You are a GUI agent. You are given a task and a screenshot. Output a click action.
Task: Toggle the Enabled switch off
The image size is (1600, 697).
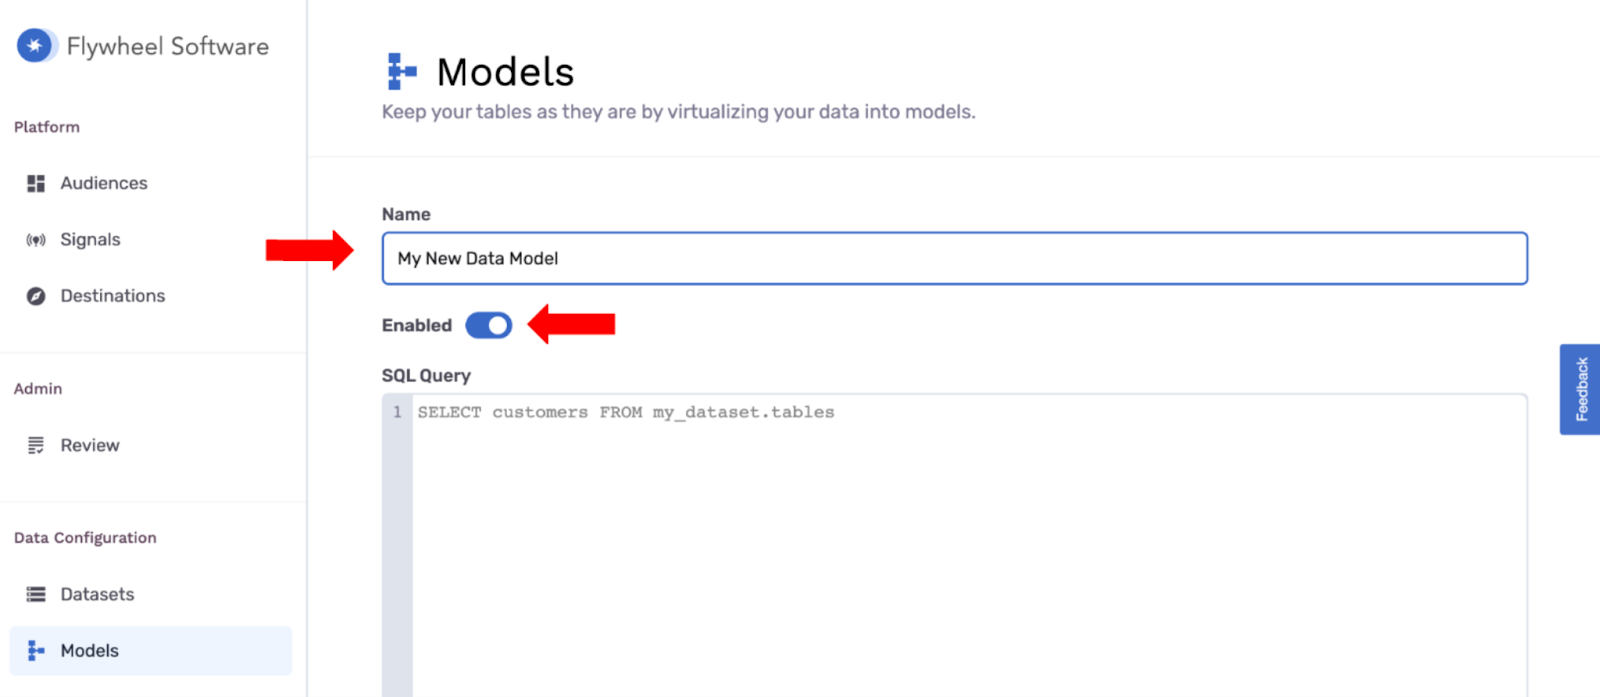coord(489,325)
